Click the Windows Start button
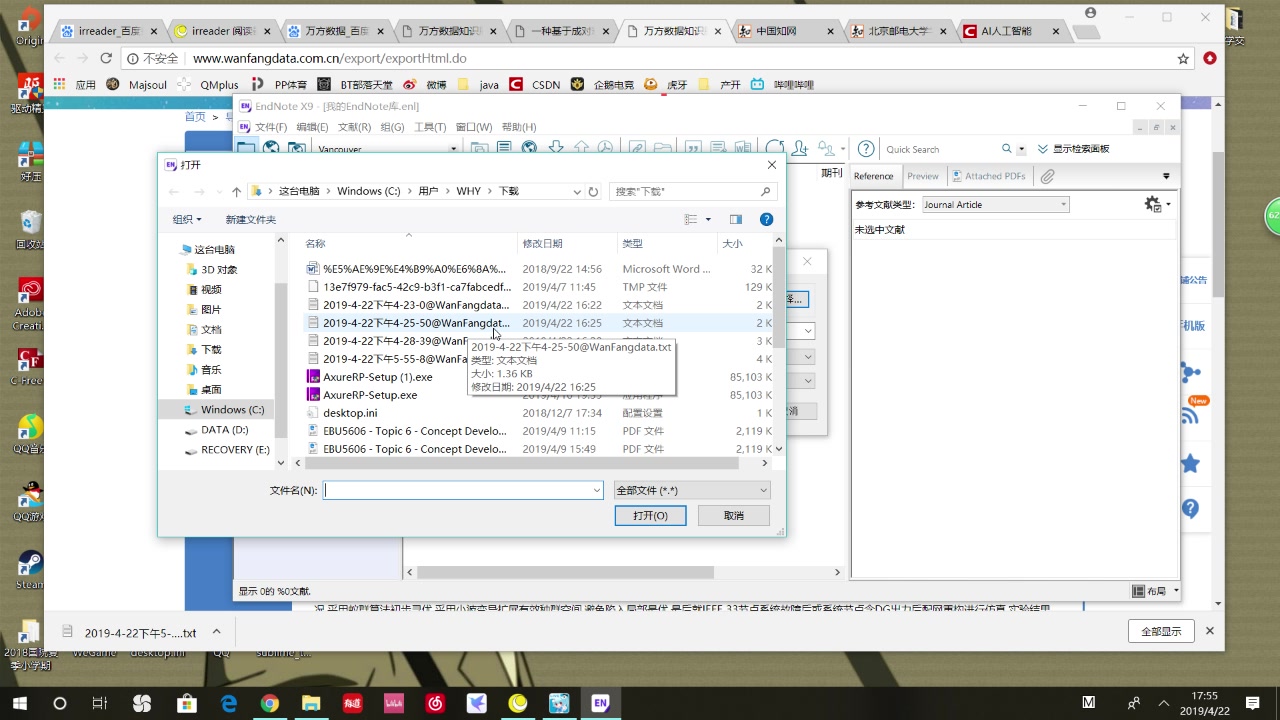 19,704
